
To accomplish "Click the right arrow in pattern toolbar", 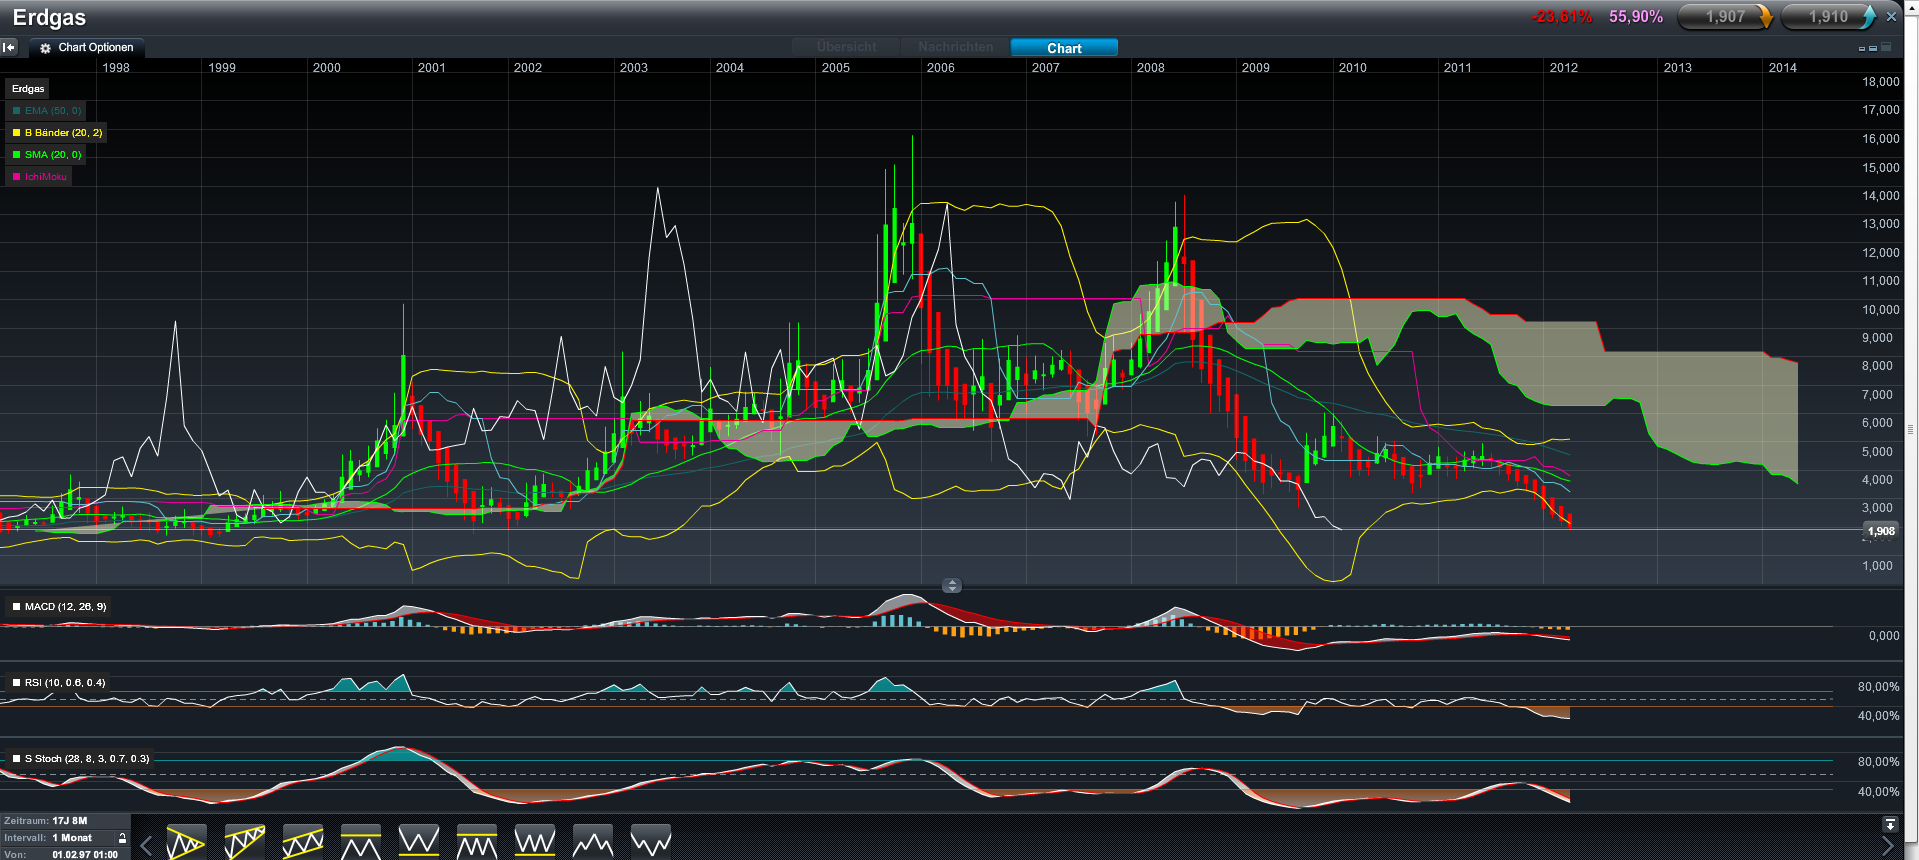I will pyautogui.click(x=1888, y=847).
